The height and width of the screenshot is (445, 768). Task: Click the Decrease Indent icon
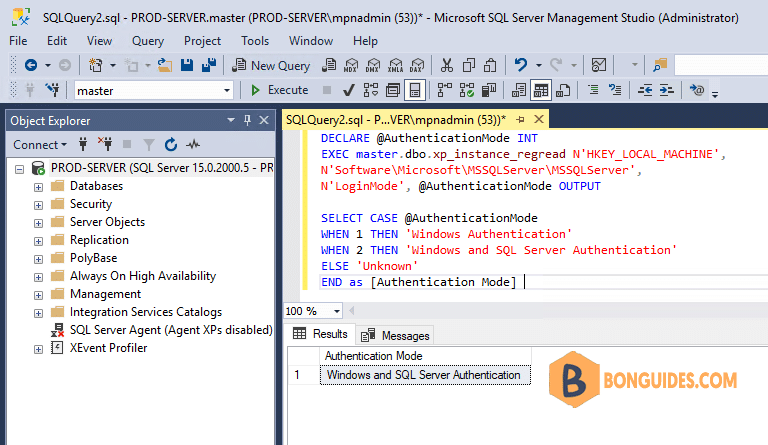tap(645, 90)
